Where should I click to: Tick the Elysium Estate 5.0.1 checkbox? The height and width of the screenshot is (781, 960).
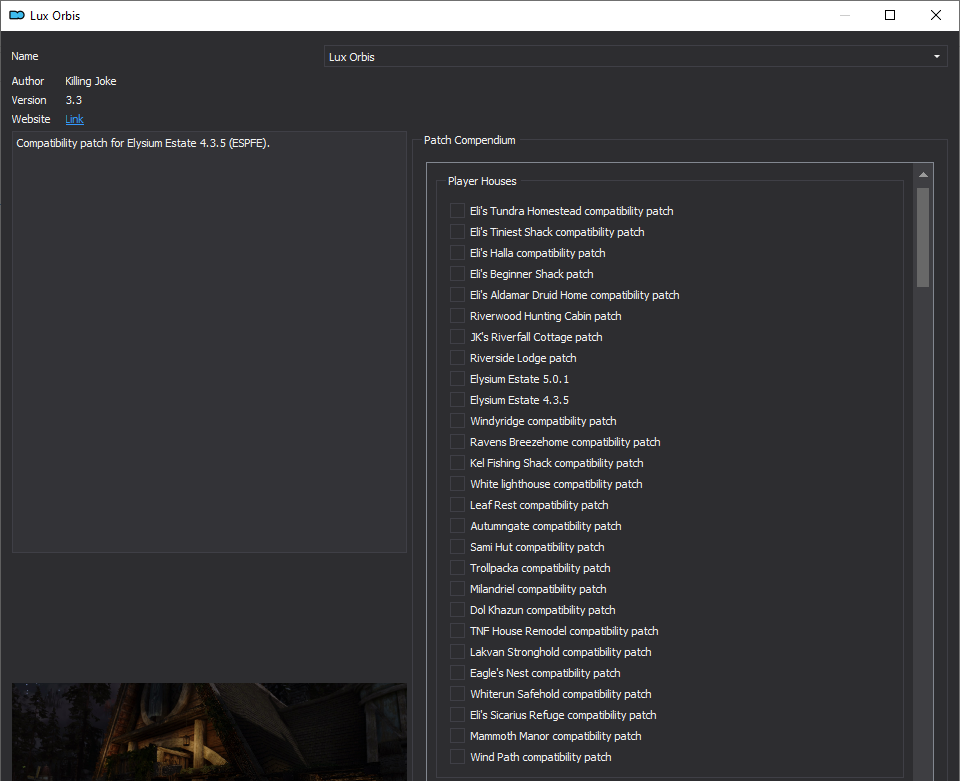[457, 379]
